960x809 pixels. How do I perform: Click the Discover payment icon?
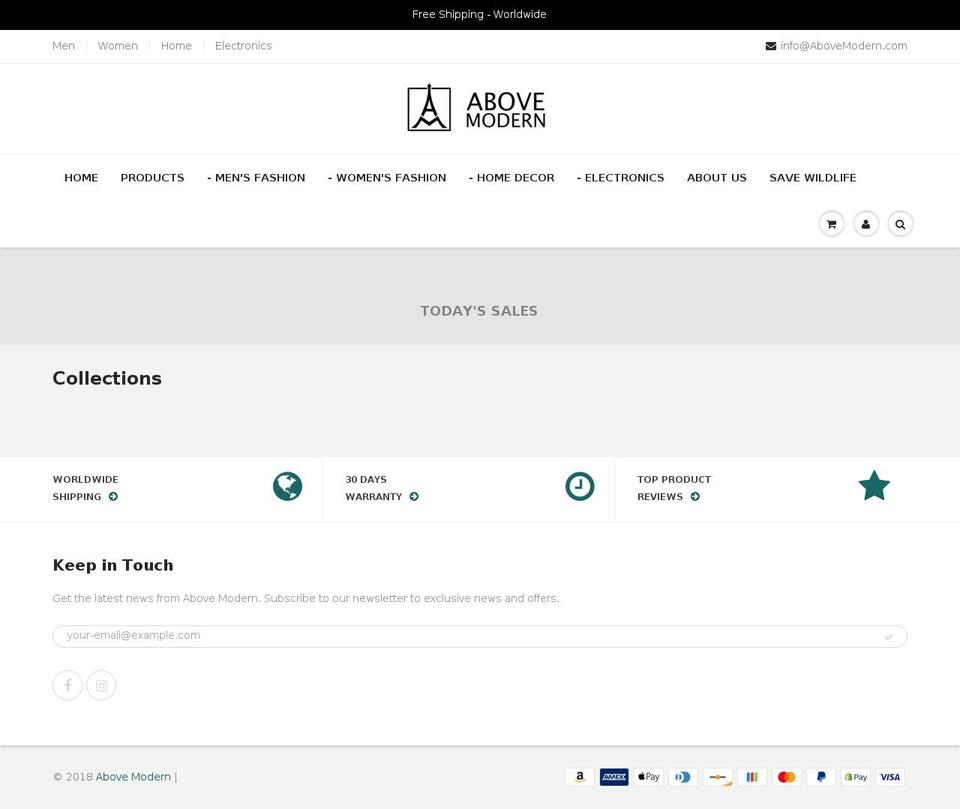pyautogui.click(x=718, y=777)
